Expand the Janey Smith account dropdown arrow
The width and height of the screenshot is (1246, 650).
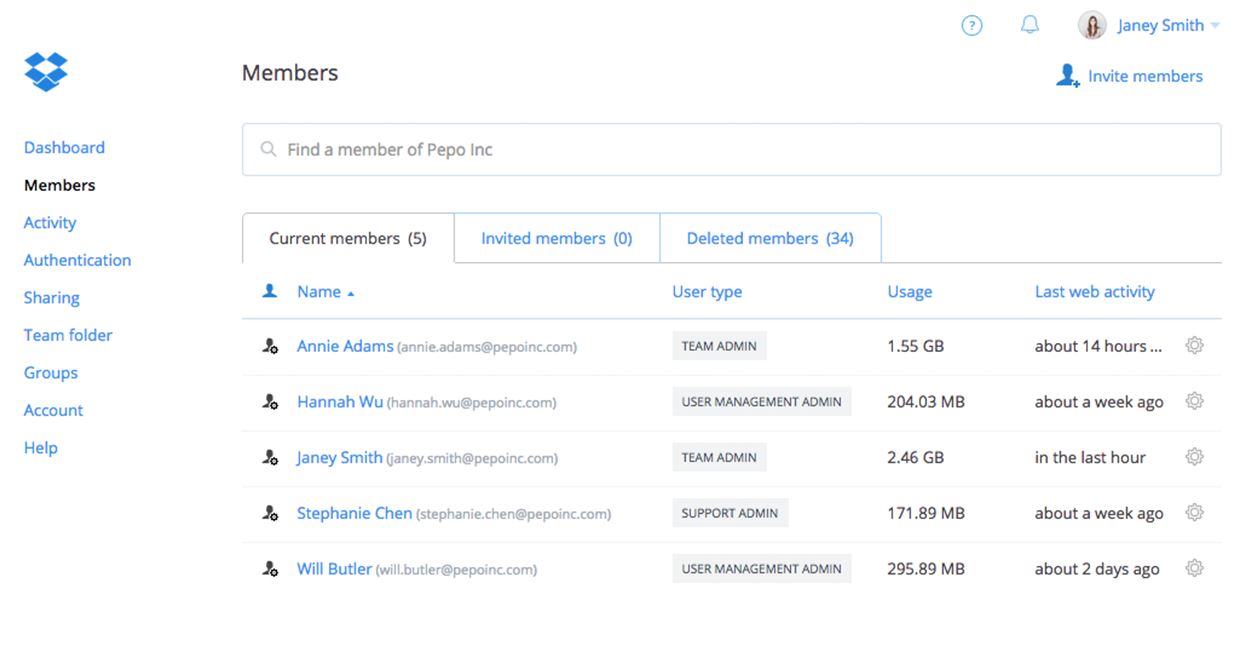1215,26
